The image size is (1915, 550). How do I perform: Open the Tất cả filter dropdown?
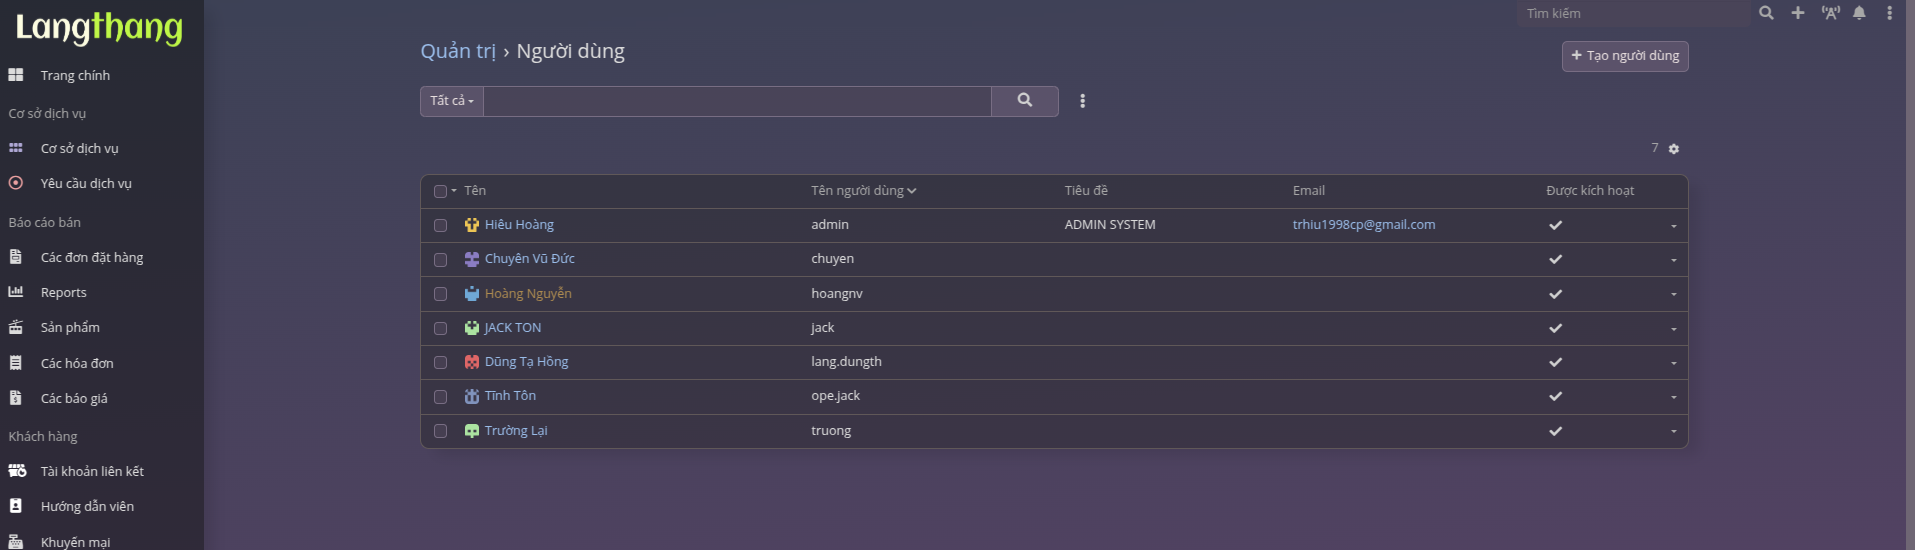452,101
